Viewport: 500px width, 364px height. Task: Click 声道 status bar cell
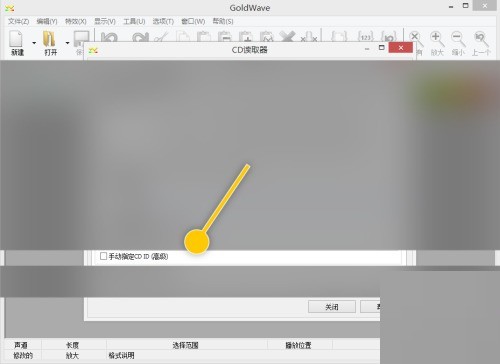pyautogui.click(x=21, y=345)
